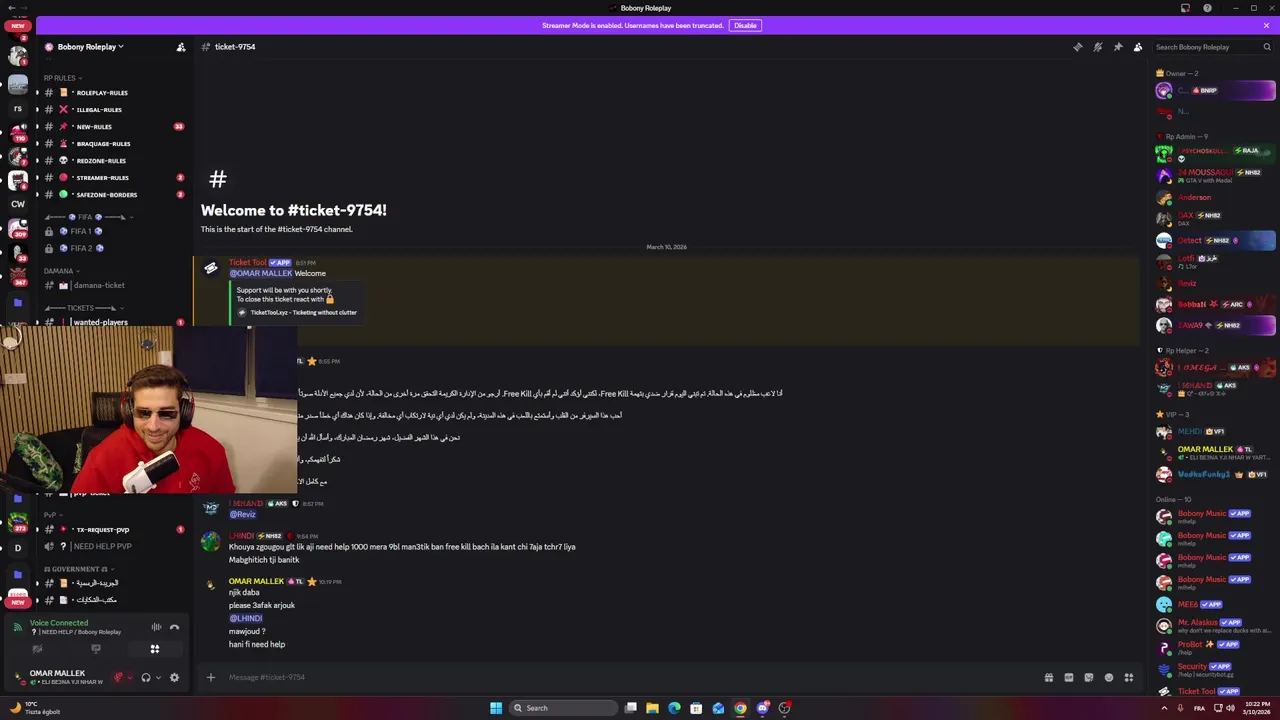
Task: Open the sticker picker
Action: [x=1089, y=677]
